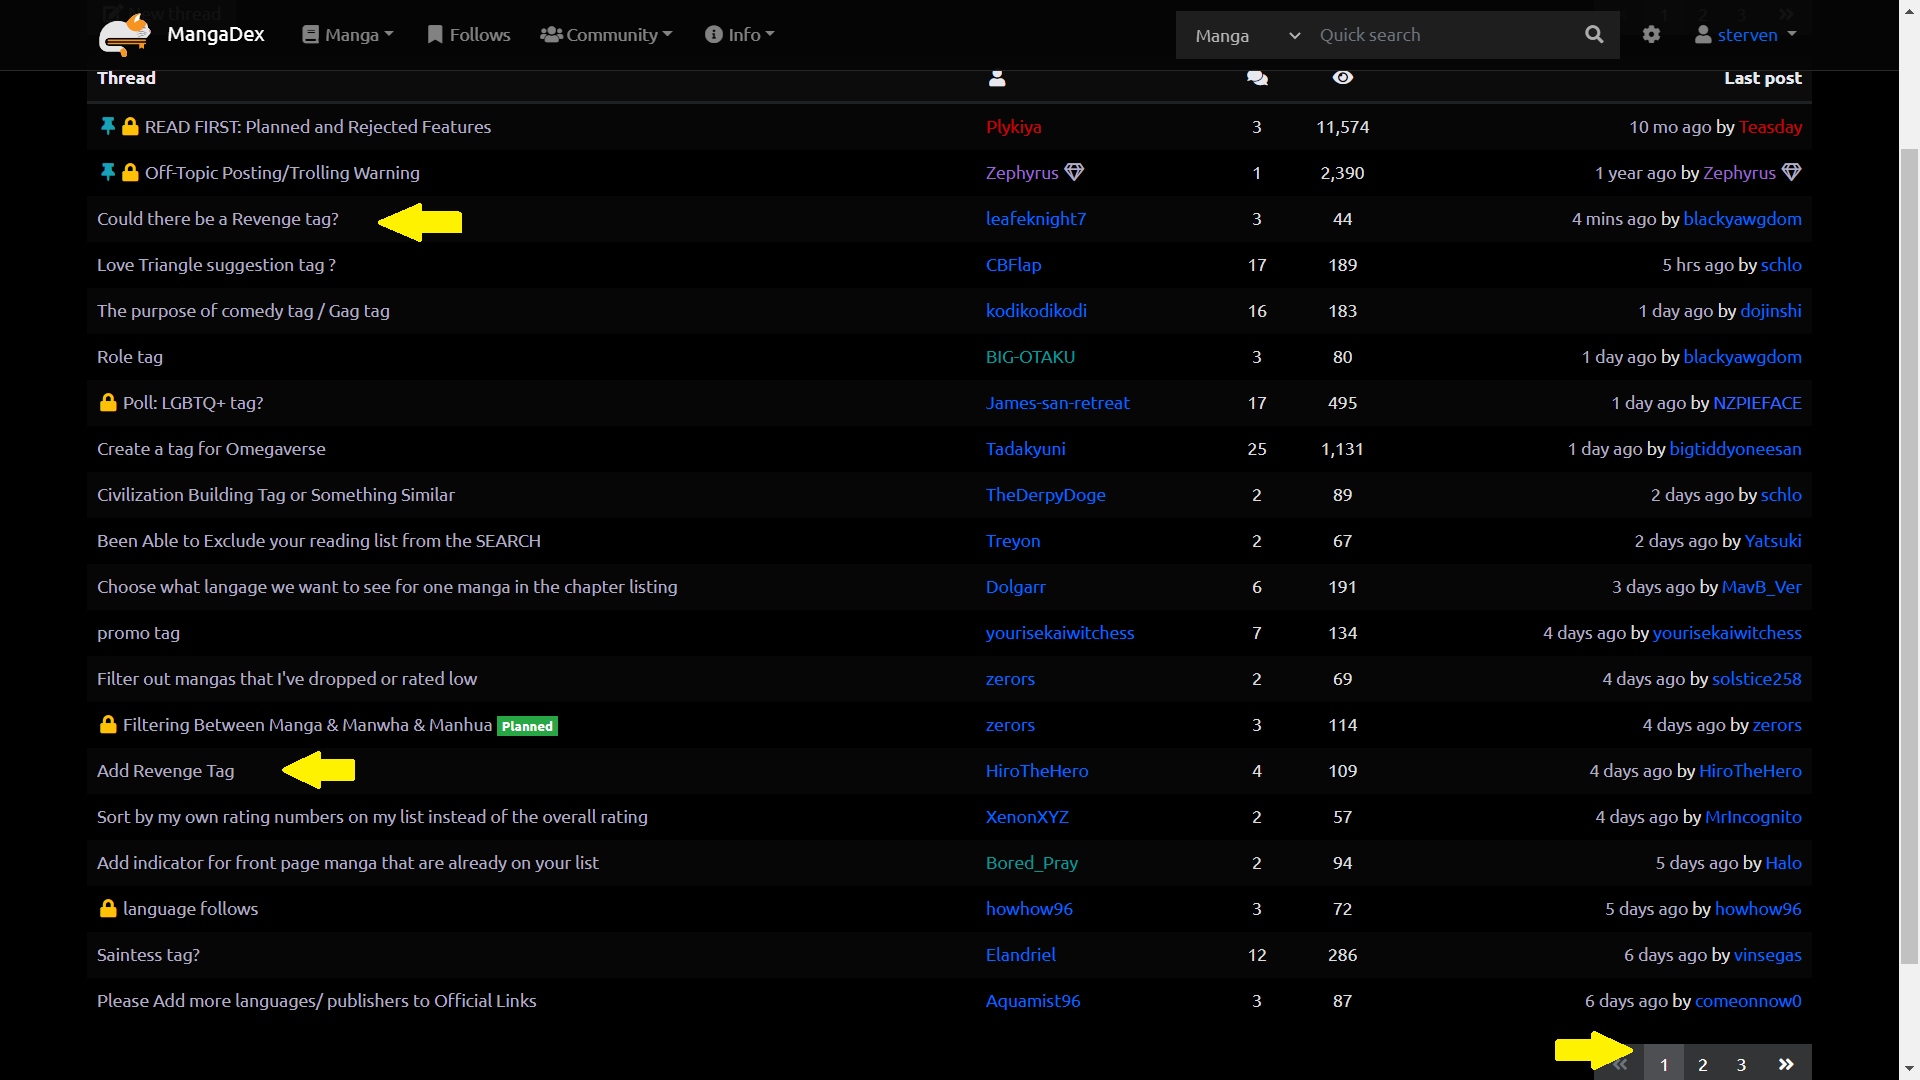Screen dimensions: 1920x1080
Task: Click pin icon on READ FIRST thread
Action: [x=108, y=127]
